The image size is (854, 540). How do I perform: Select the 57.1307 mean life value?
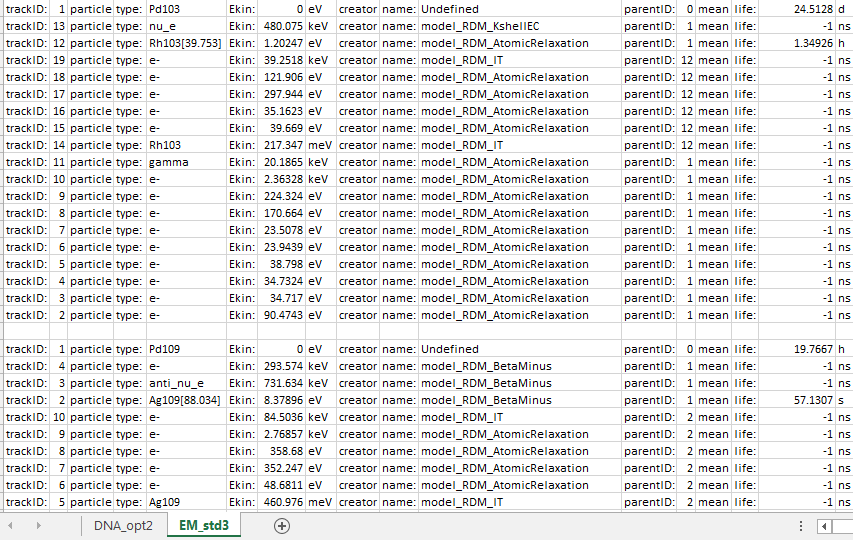click(x=797, y=400)
